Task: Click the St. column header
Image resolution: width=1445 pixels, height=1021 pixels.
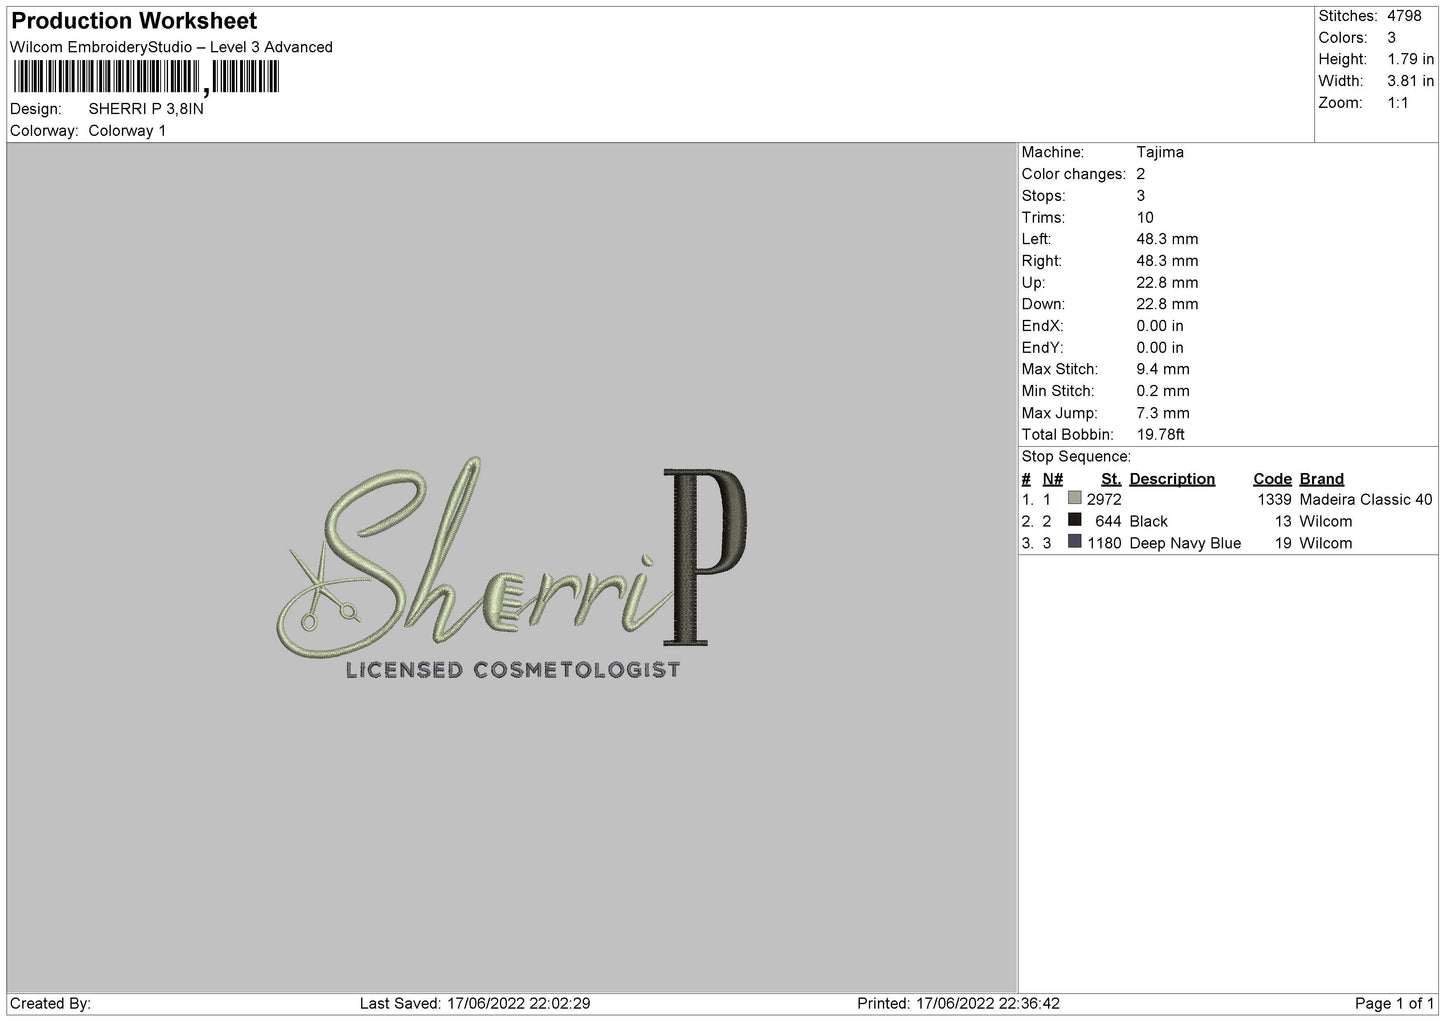Action: click(1111, 479)
